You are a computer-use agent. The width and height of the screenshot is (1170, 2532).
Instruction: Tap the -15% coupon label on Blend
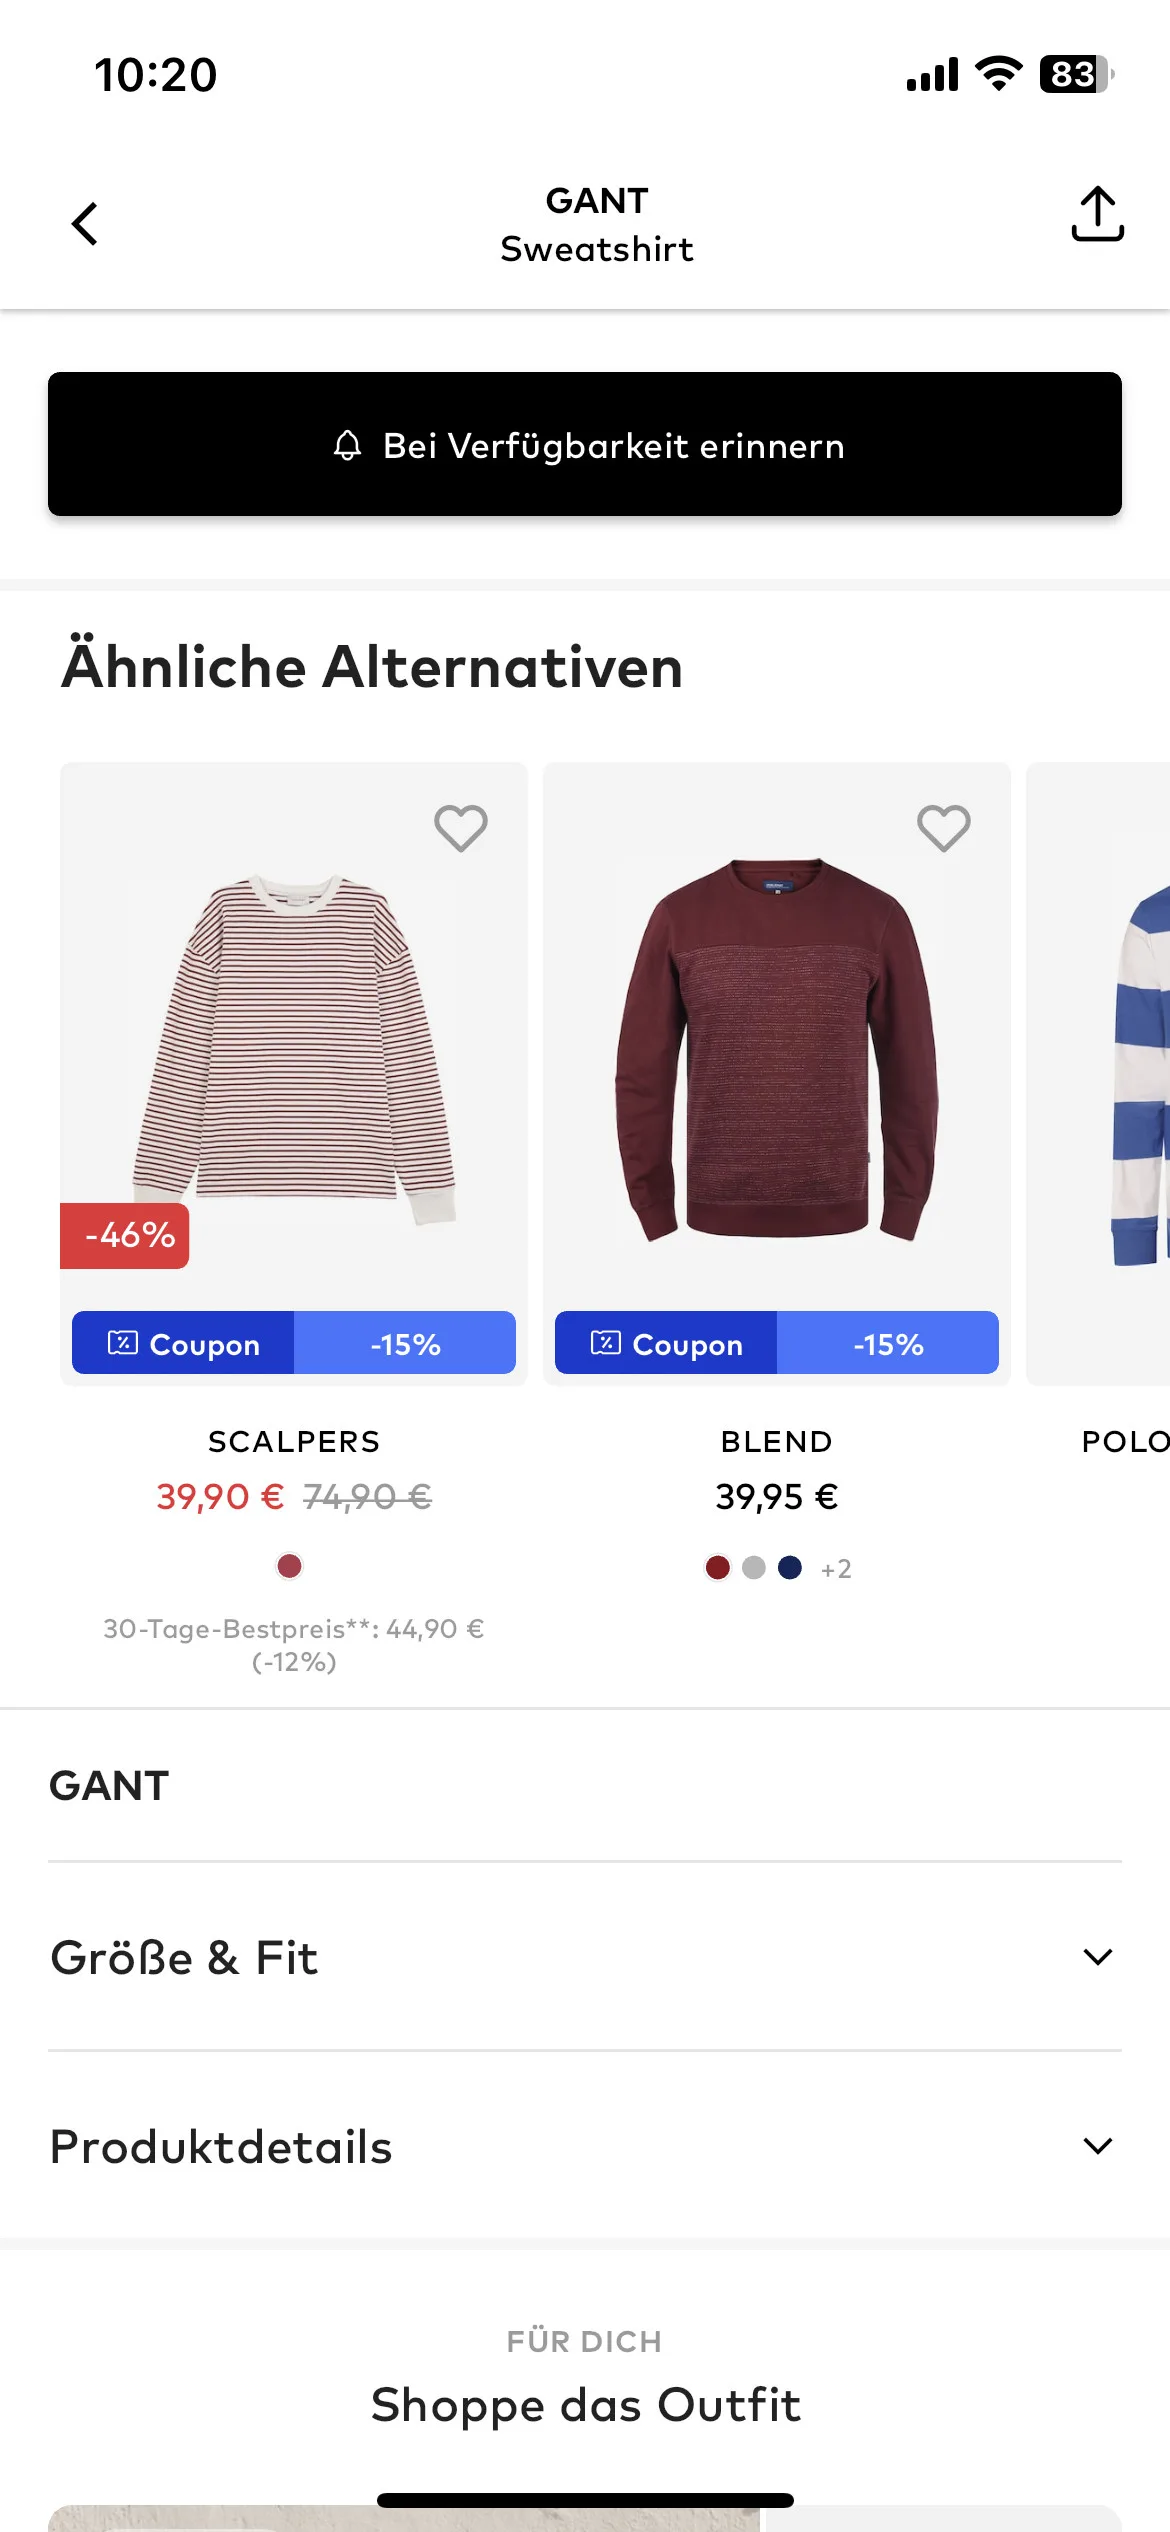(x=888, y=1343)
